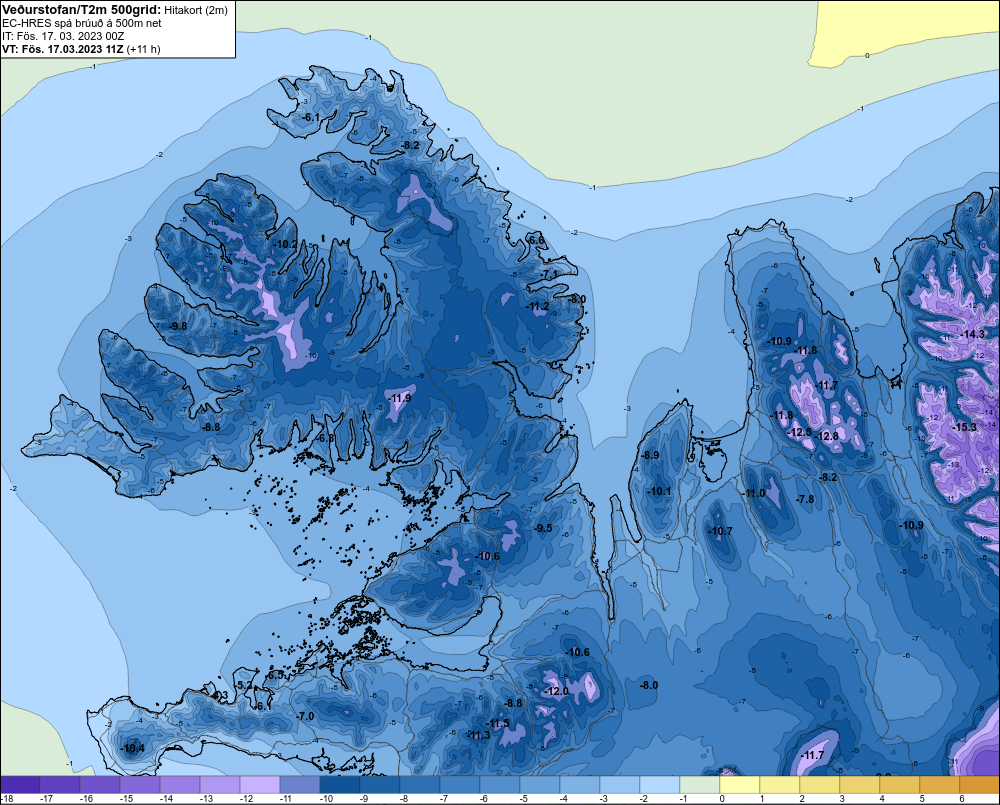The width and height of the screenshot is (1000, 805).
Task: Pick the legend swatch between 3 and 4
Action: [x=860, y=785]
